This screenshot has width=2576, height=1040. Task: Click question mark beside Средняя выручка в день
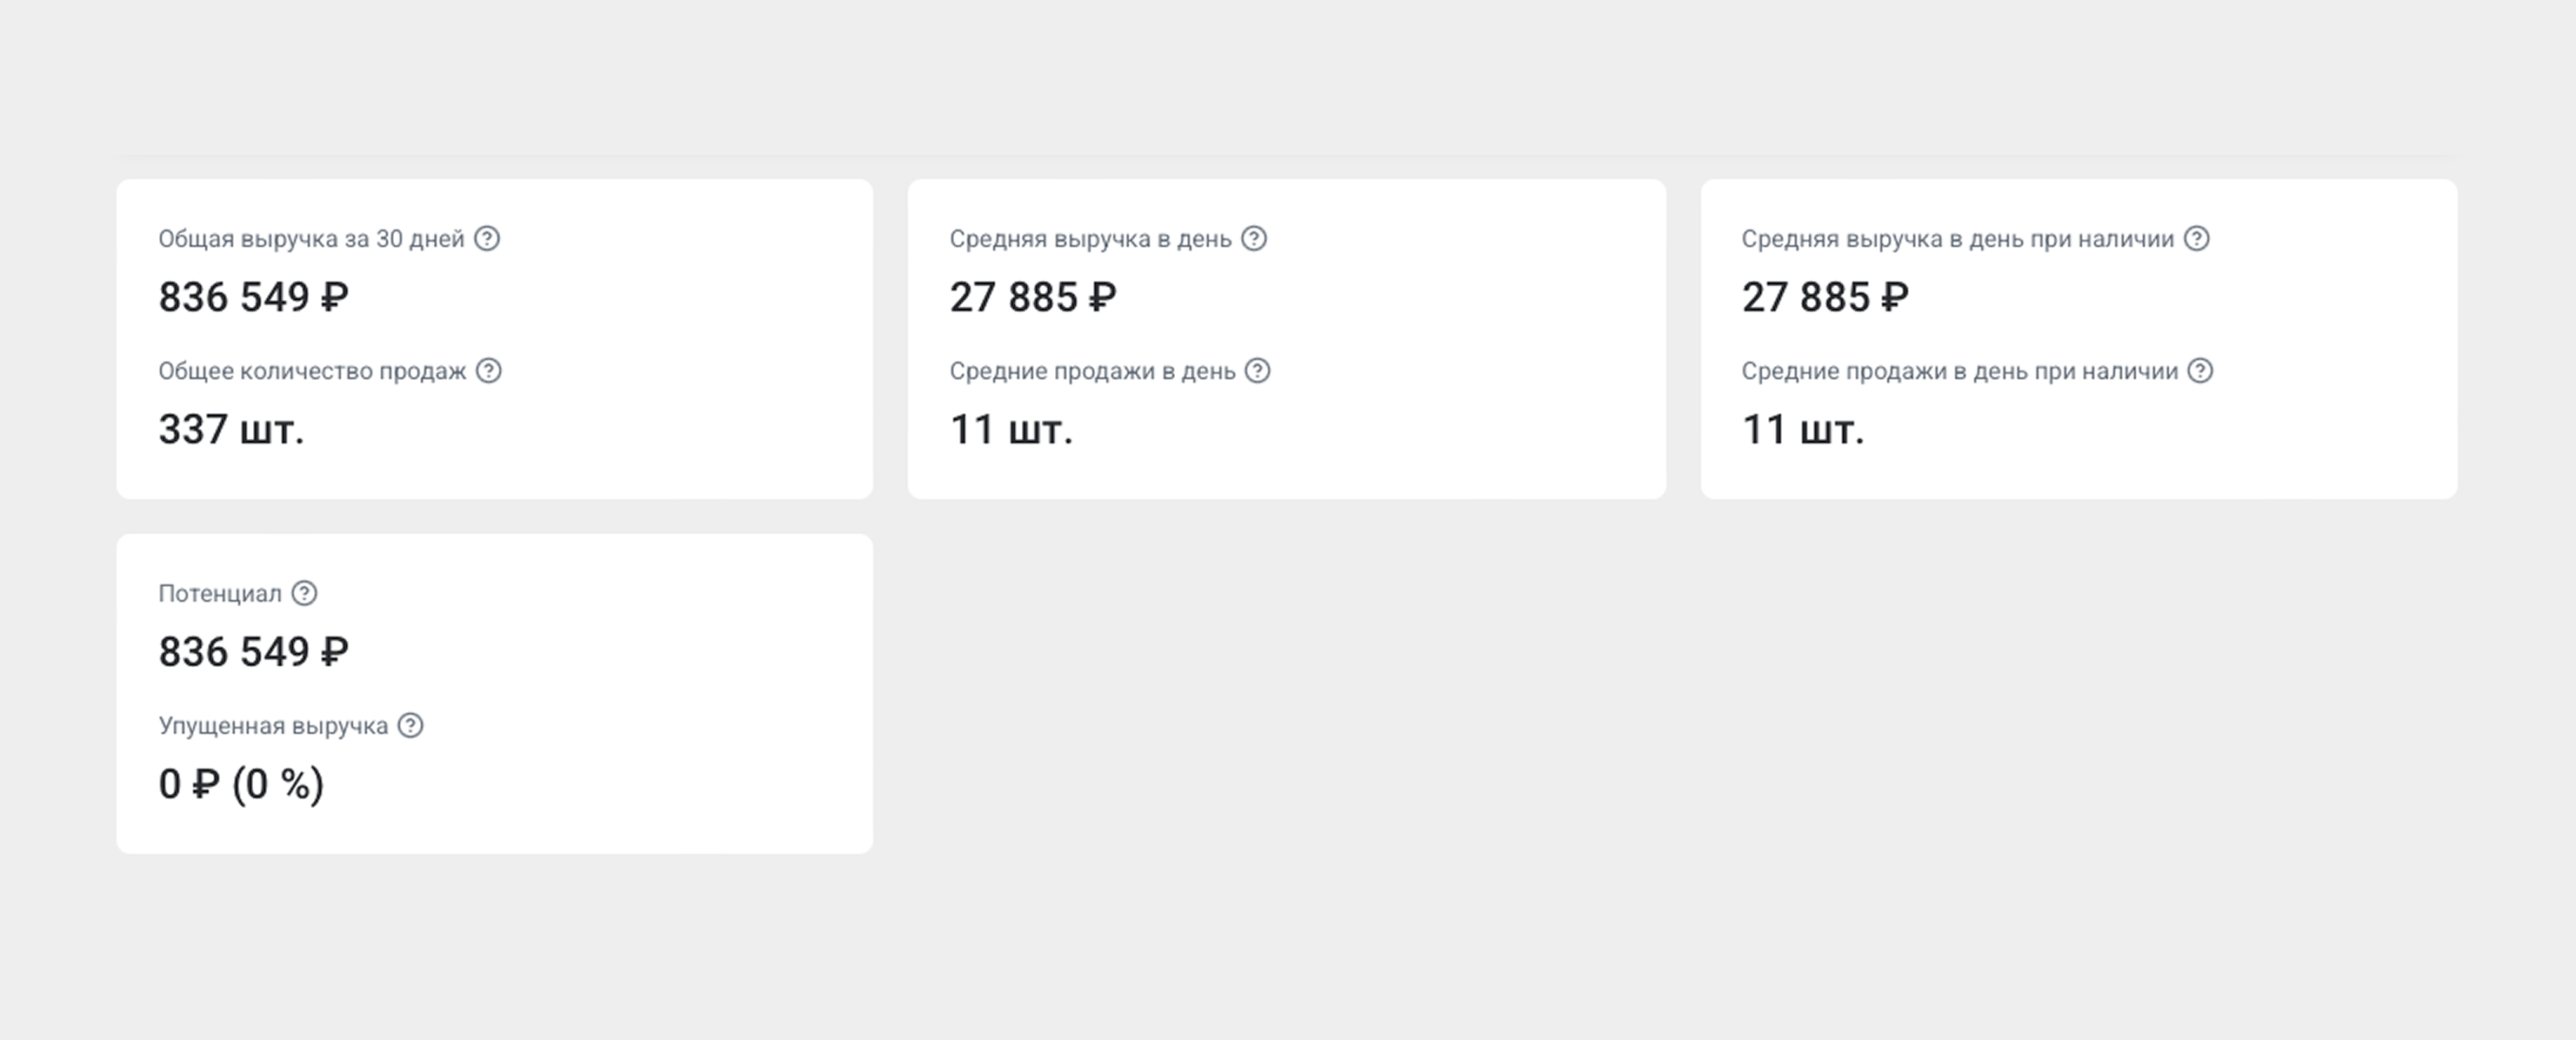(1254, 238)
